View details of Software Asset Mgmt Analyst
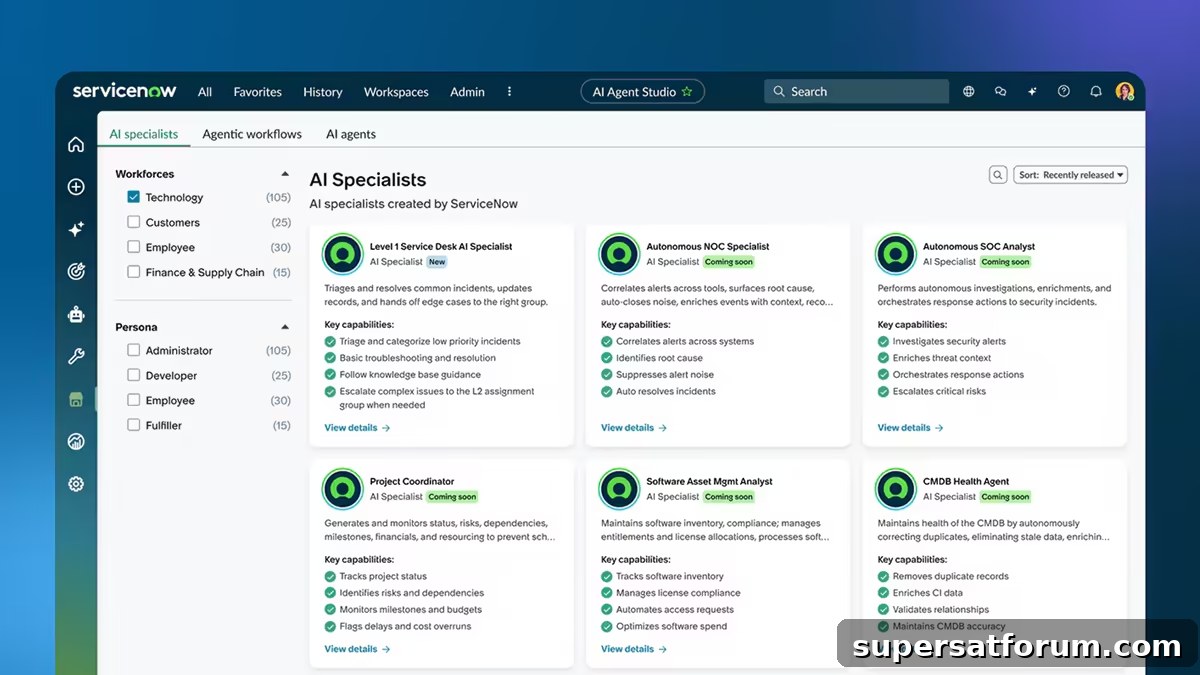 point(634,649)
